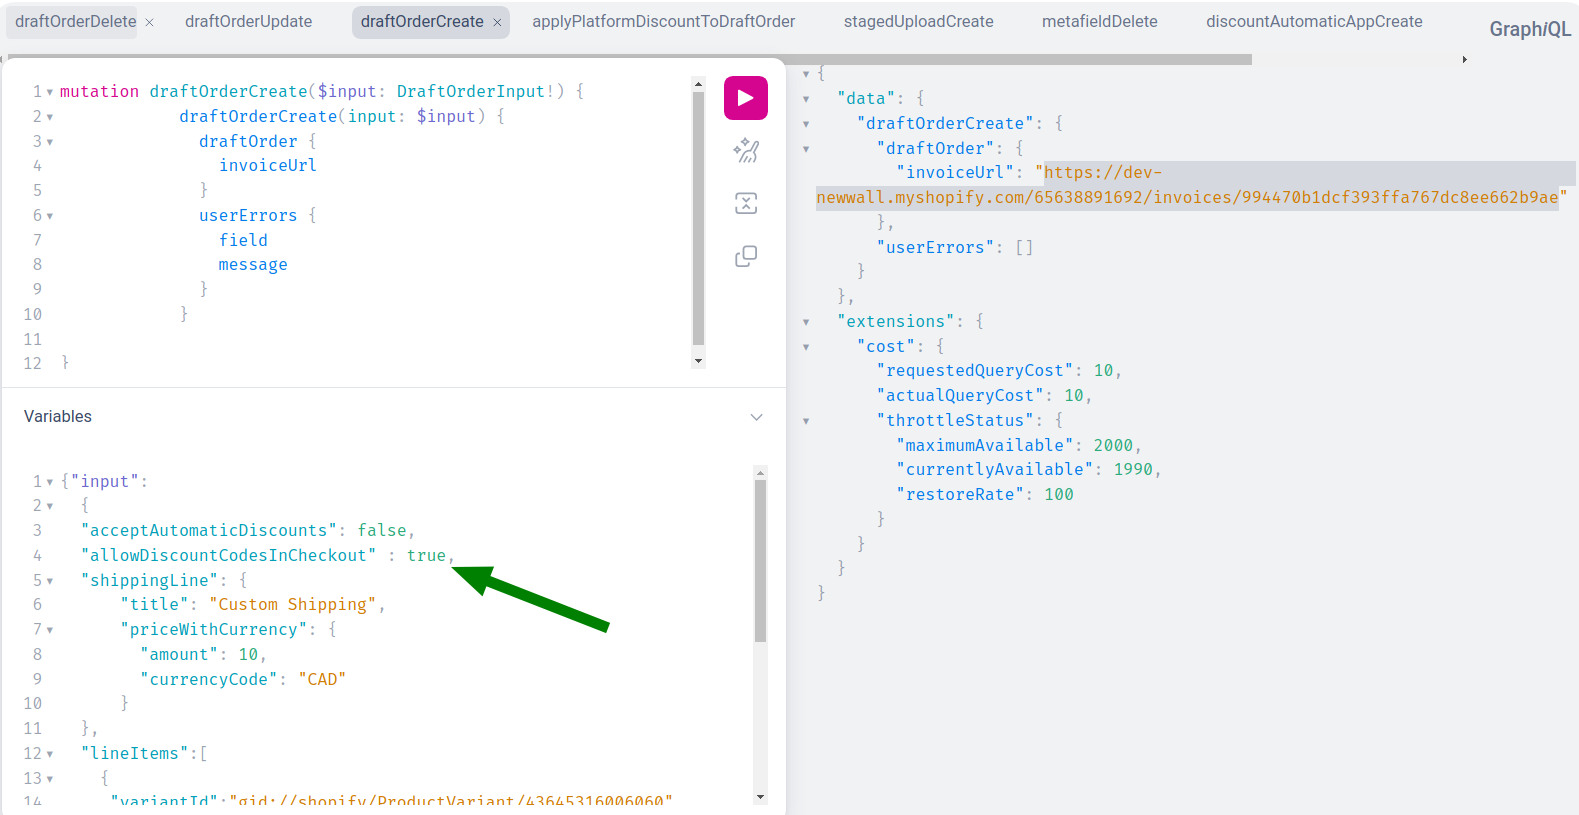The height and width of the screenshot is (815, 1579).
Task: Select the applyPlatformDiscountToDraftOrder tab
Action: [663, 22]
